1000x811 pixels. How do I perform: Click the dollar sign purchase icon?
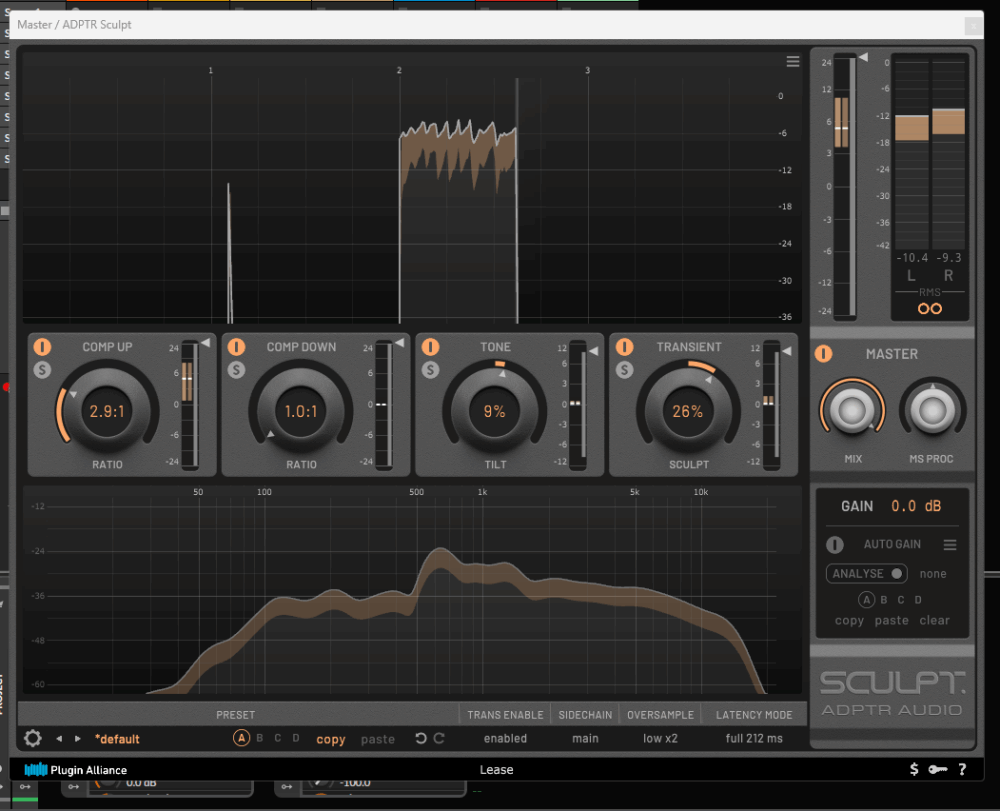click(914, 769)
